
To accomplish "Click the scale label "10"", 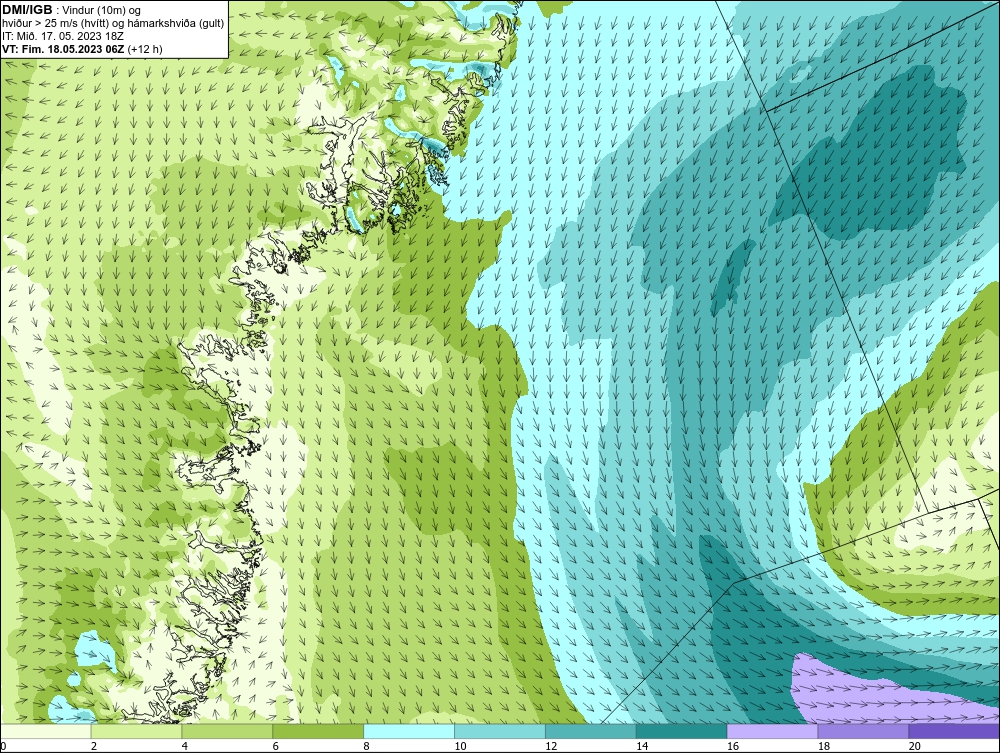I will click(x=460, y=746).
